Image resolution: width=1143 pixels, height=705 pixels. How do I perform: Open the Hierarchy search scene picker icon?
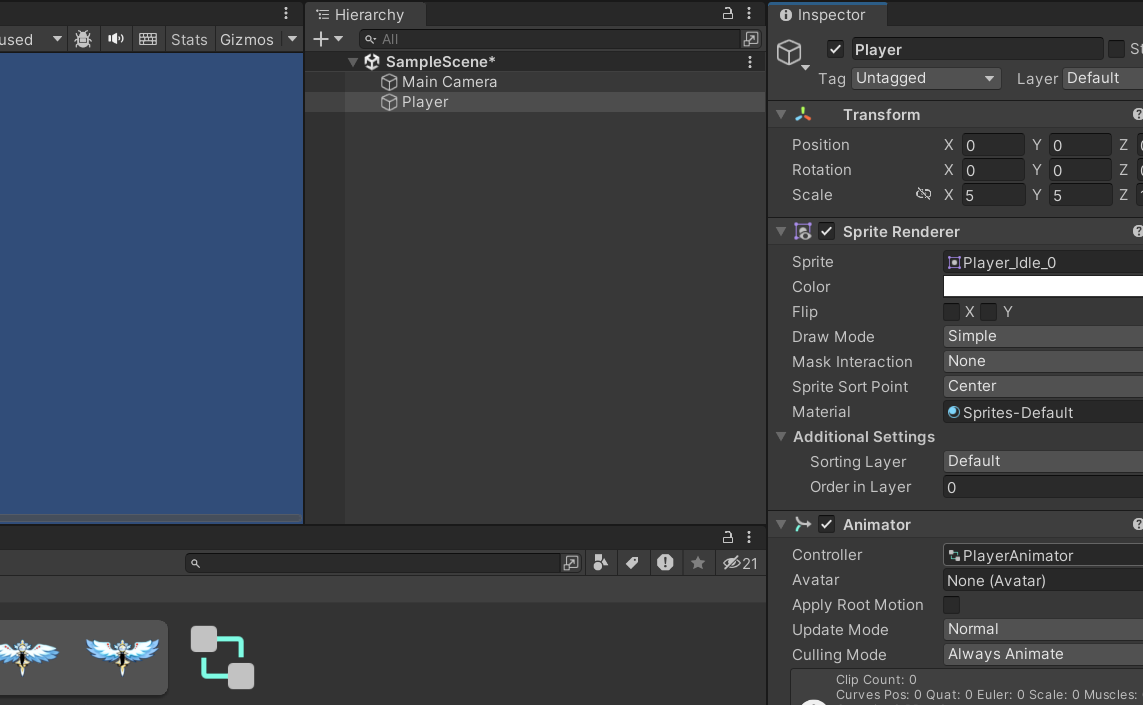[x=751, y=39]
